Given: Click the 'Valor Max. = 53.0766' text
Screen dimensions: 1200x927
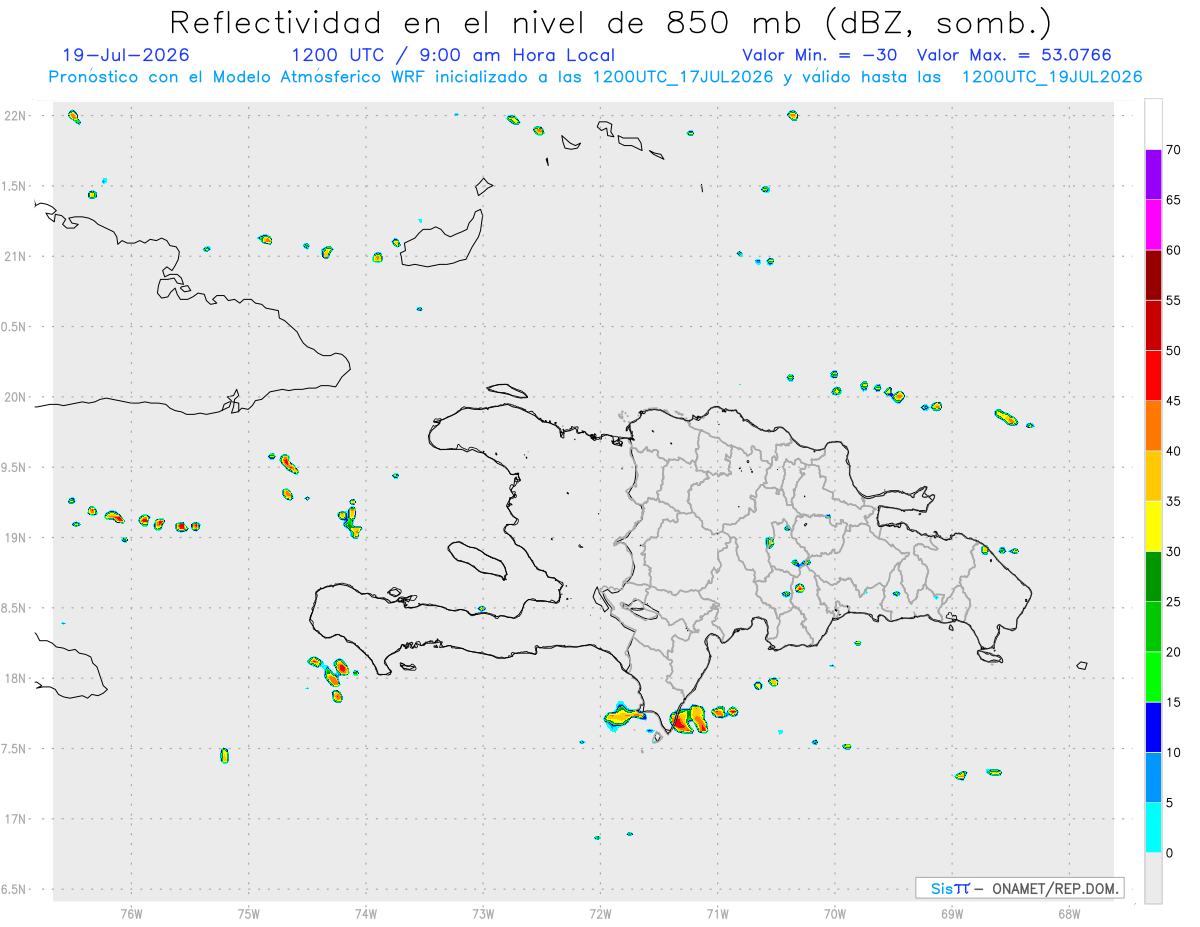Looking at the screenshot, I should click(x=1014, y=55).
